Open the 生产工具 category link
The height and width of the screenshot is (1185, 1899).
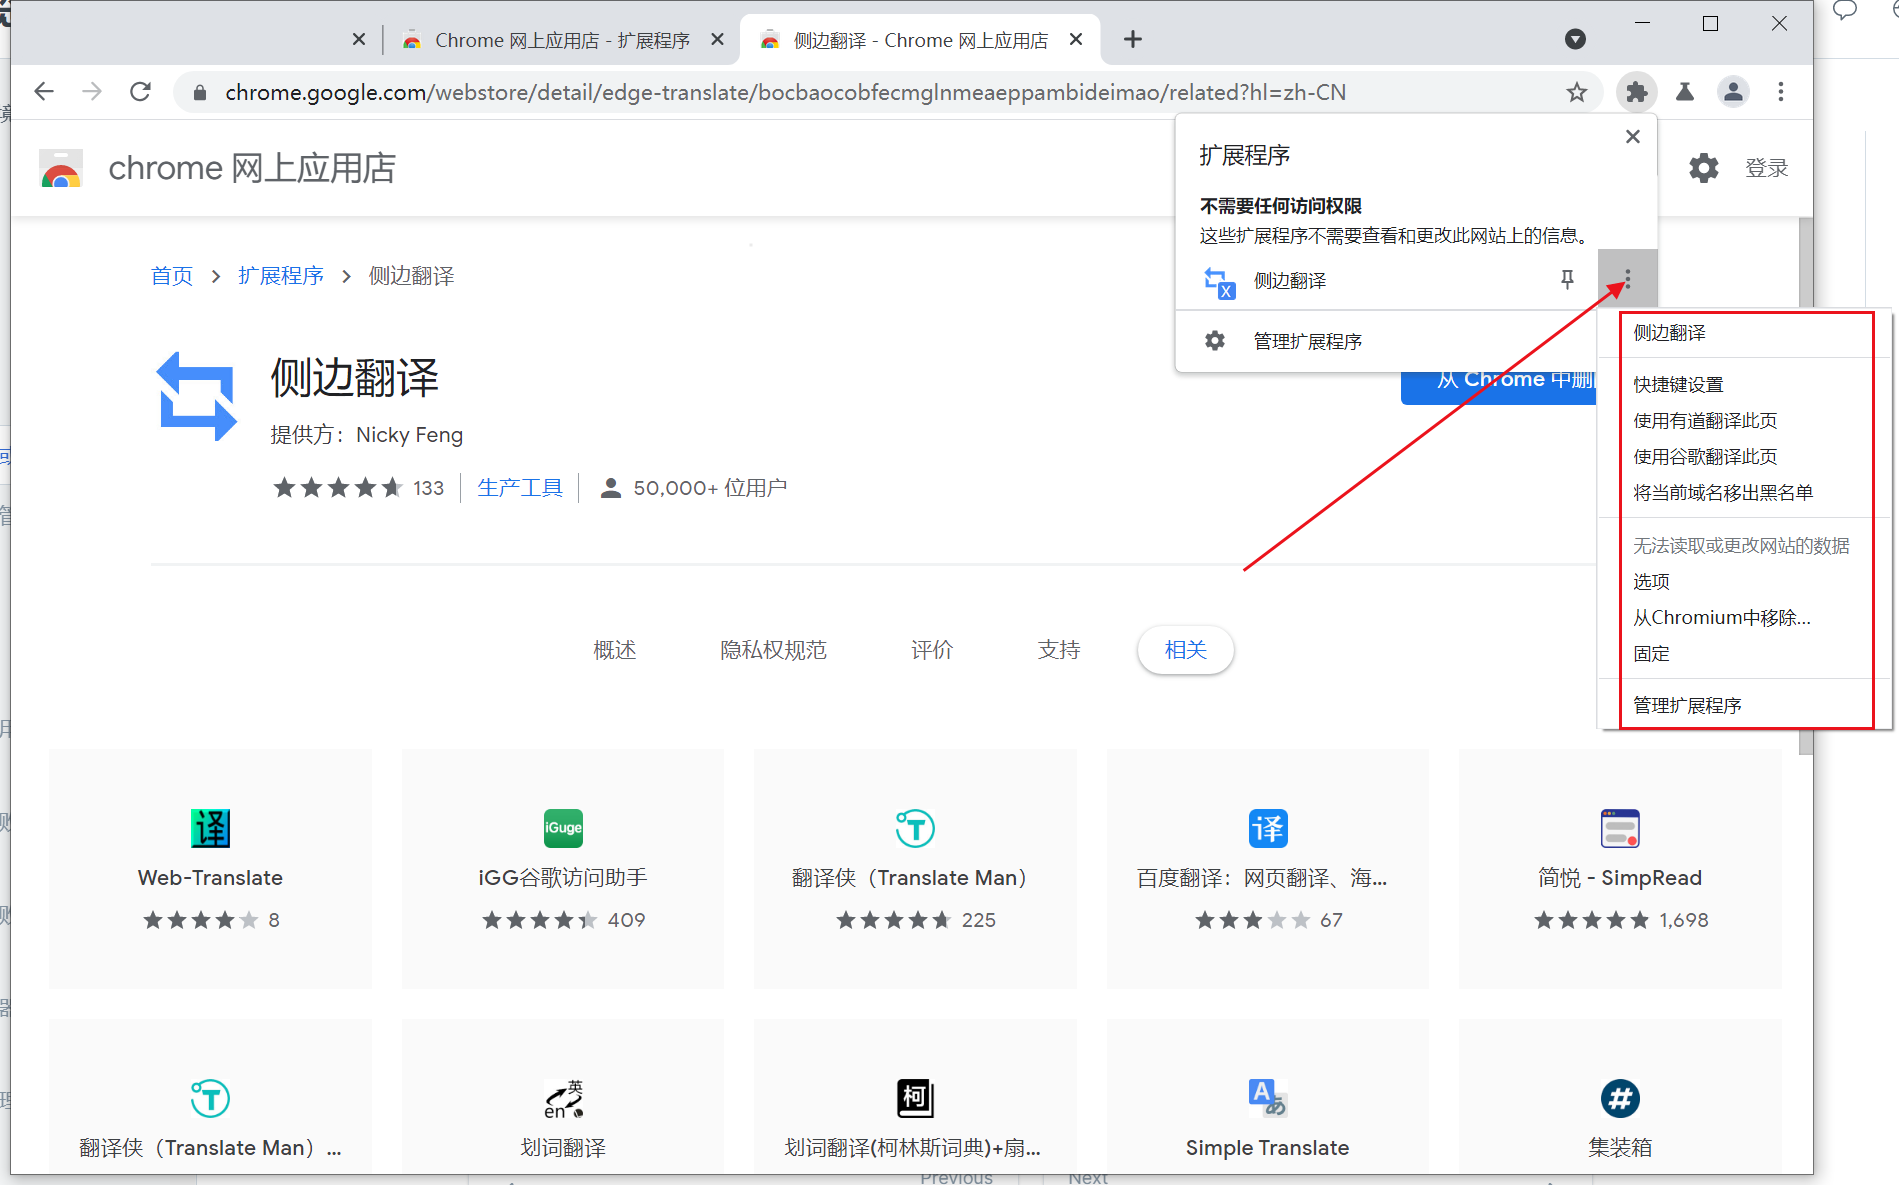(x=520, y=488)
